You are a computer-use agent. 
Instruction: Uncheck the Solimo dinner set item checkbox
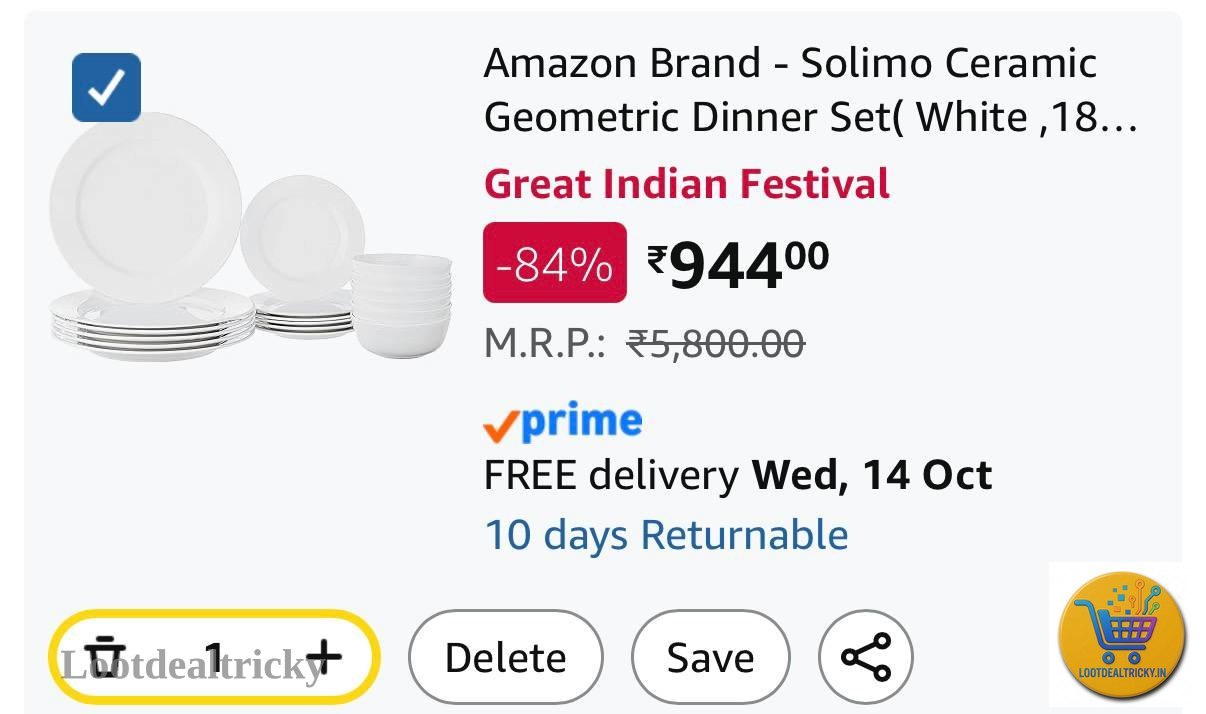[106, 88]
